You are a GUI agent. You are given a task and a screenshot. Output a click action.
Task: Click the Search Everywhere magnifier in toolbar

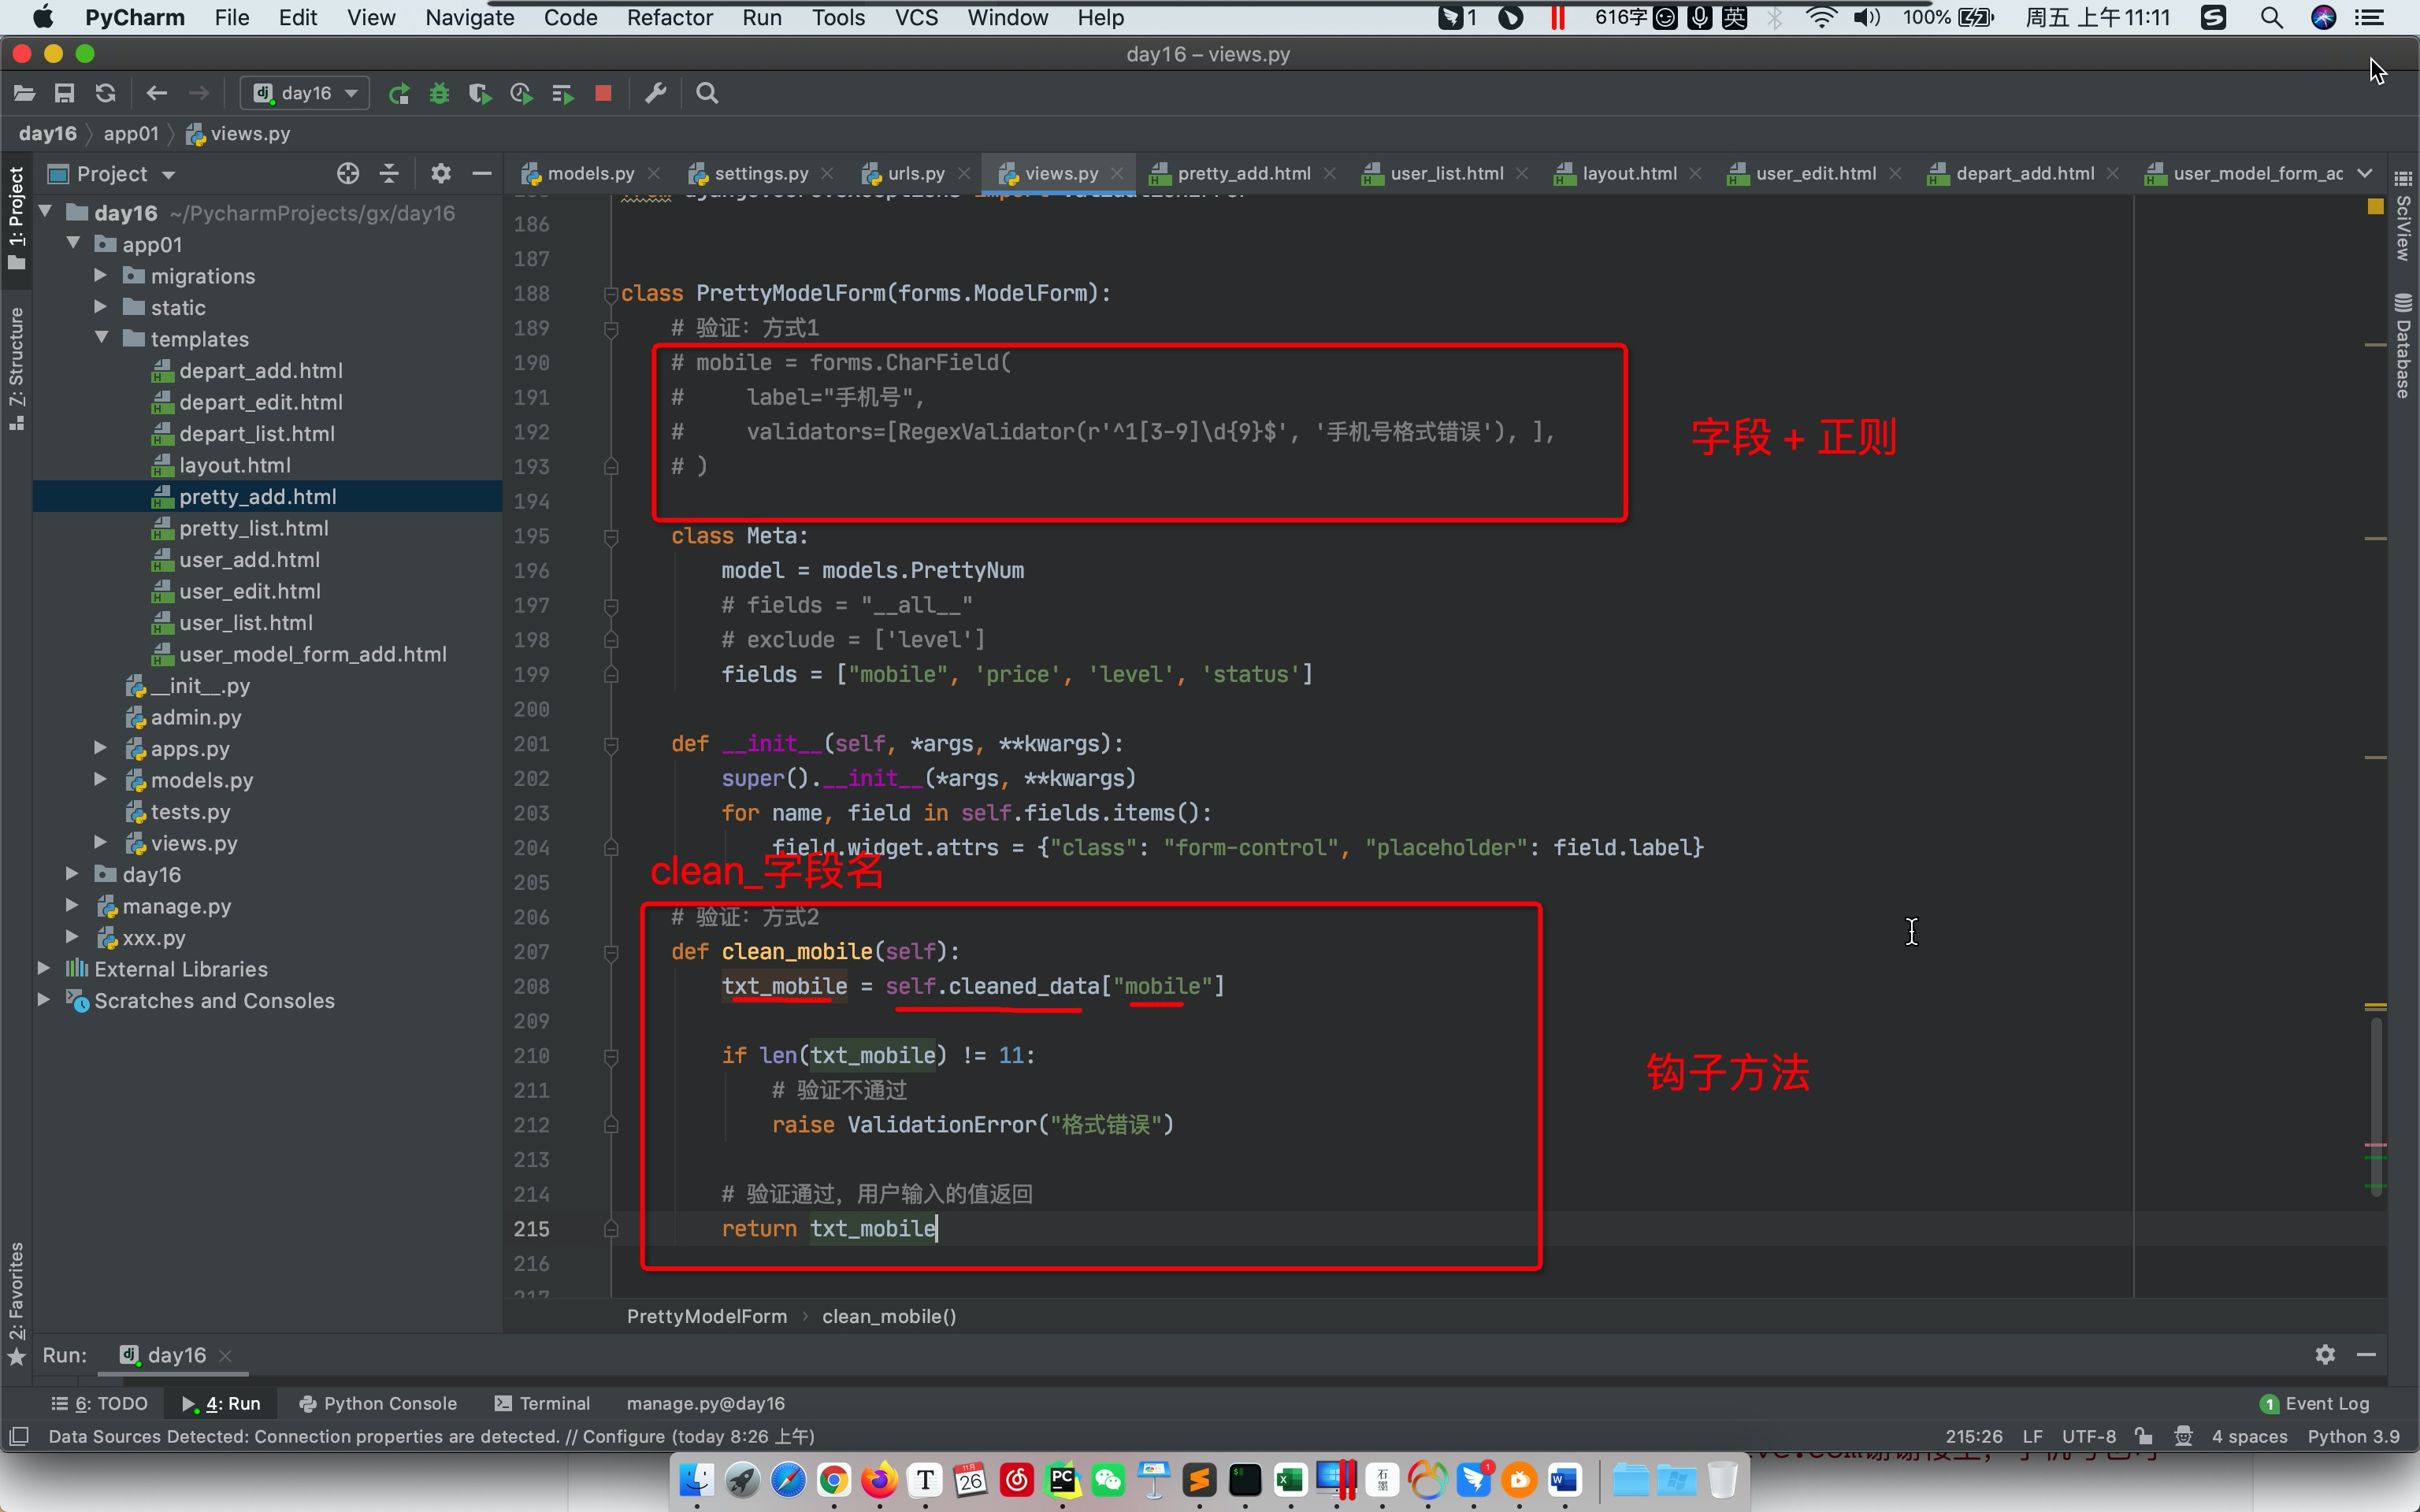707,93
